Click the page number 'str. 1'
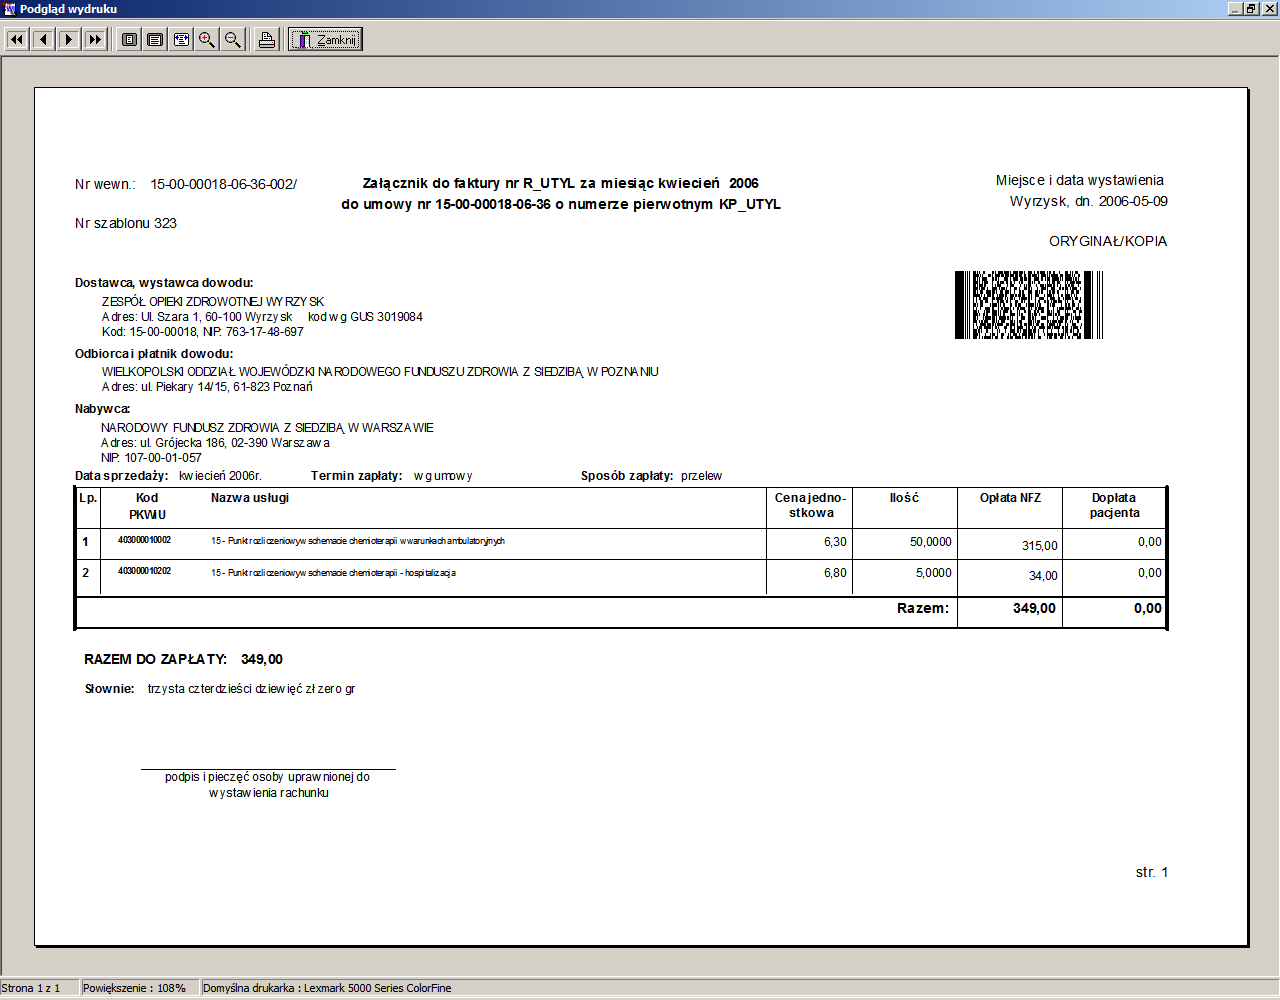Image resolution: width=1280 pixels, height=1000 pixels. 1152,872
